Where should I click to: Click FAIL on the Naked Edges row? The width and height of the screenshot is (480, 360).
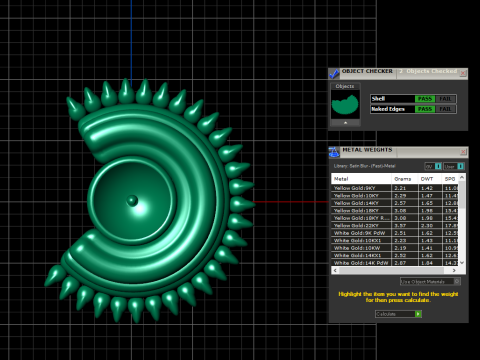tap(445, 109)
